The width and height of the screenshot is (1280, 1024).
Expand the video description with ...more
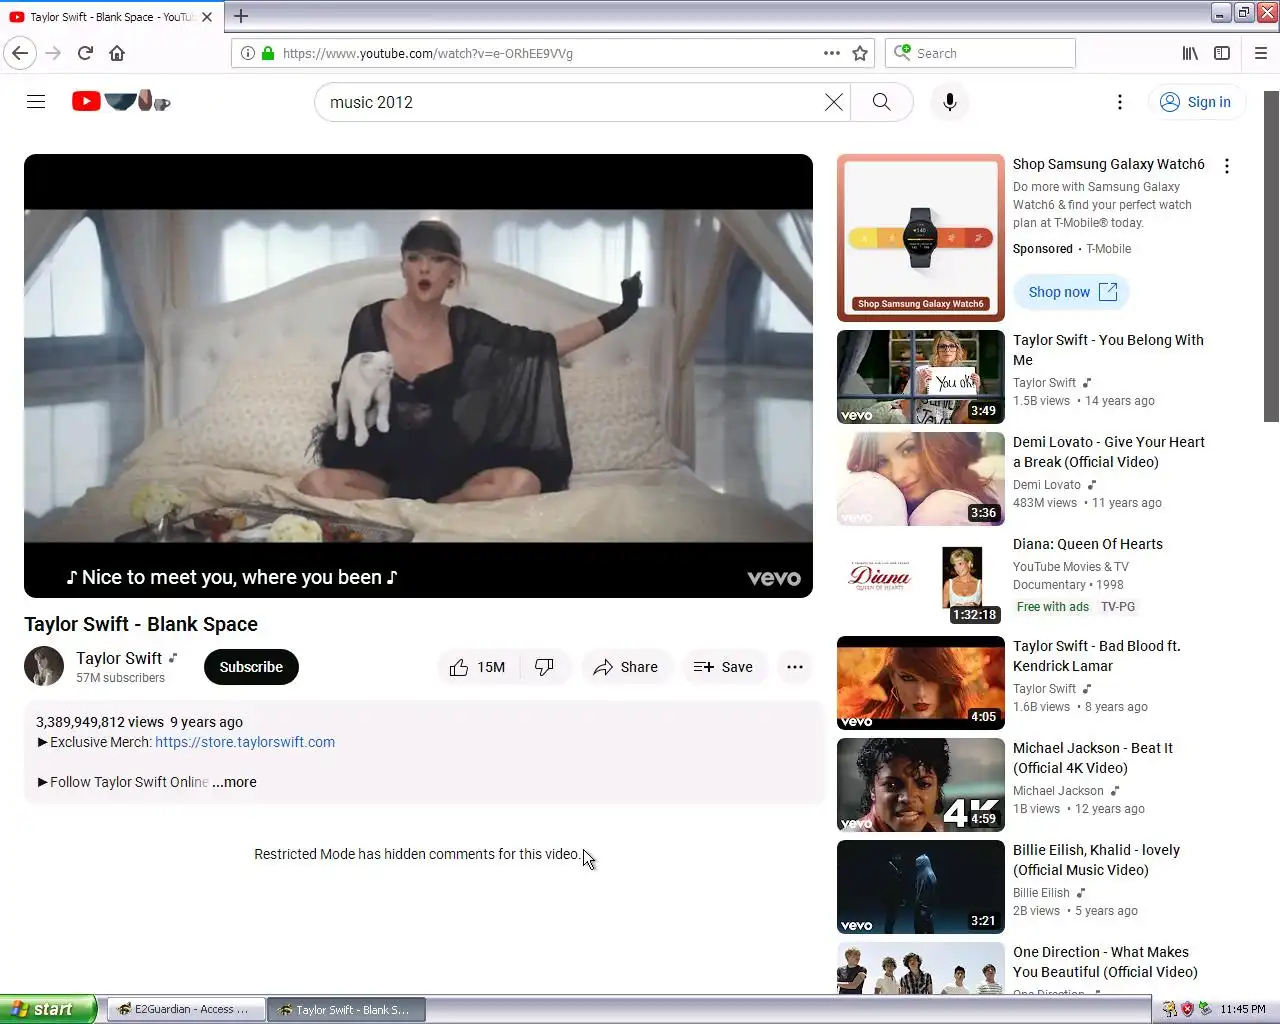tap(234, 782)
